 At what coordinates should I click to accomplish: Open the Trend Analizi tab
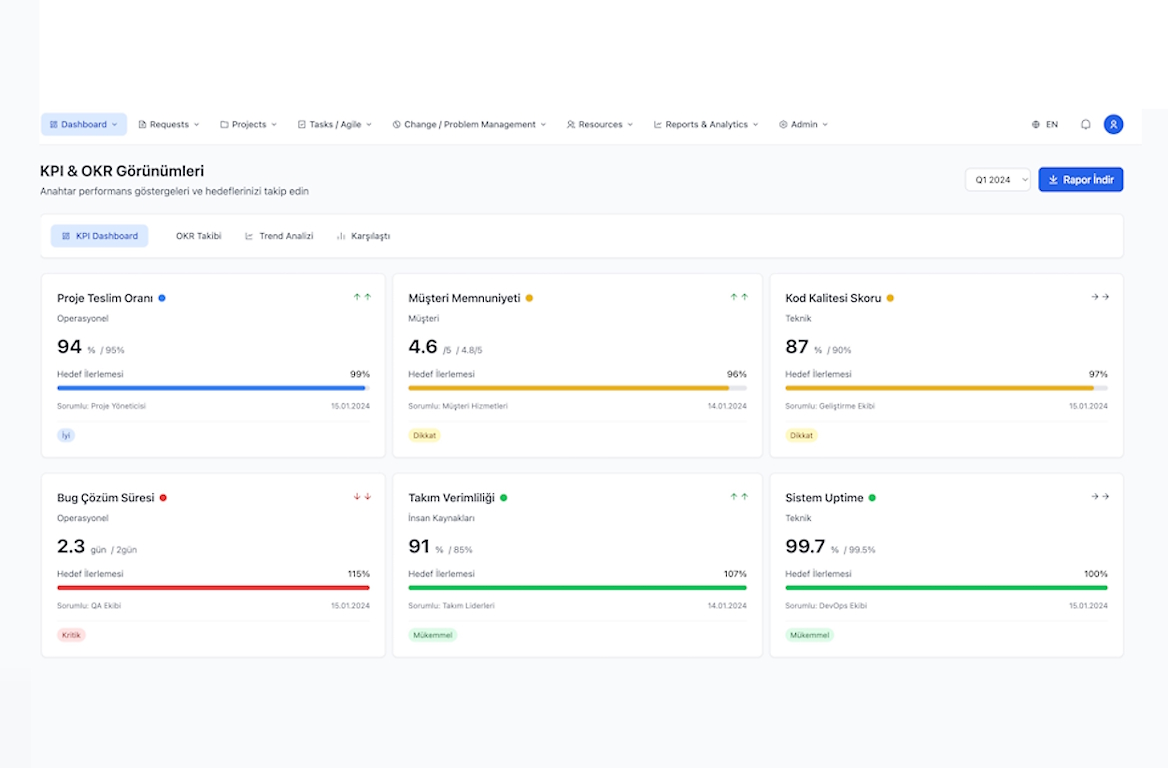[279, 236]
